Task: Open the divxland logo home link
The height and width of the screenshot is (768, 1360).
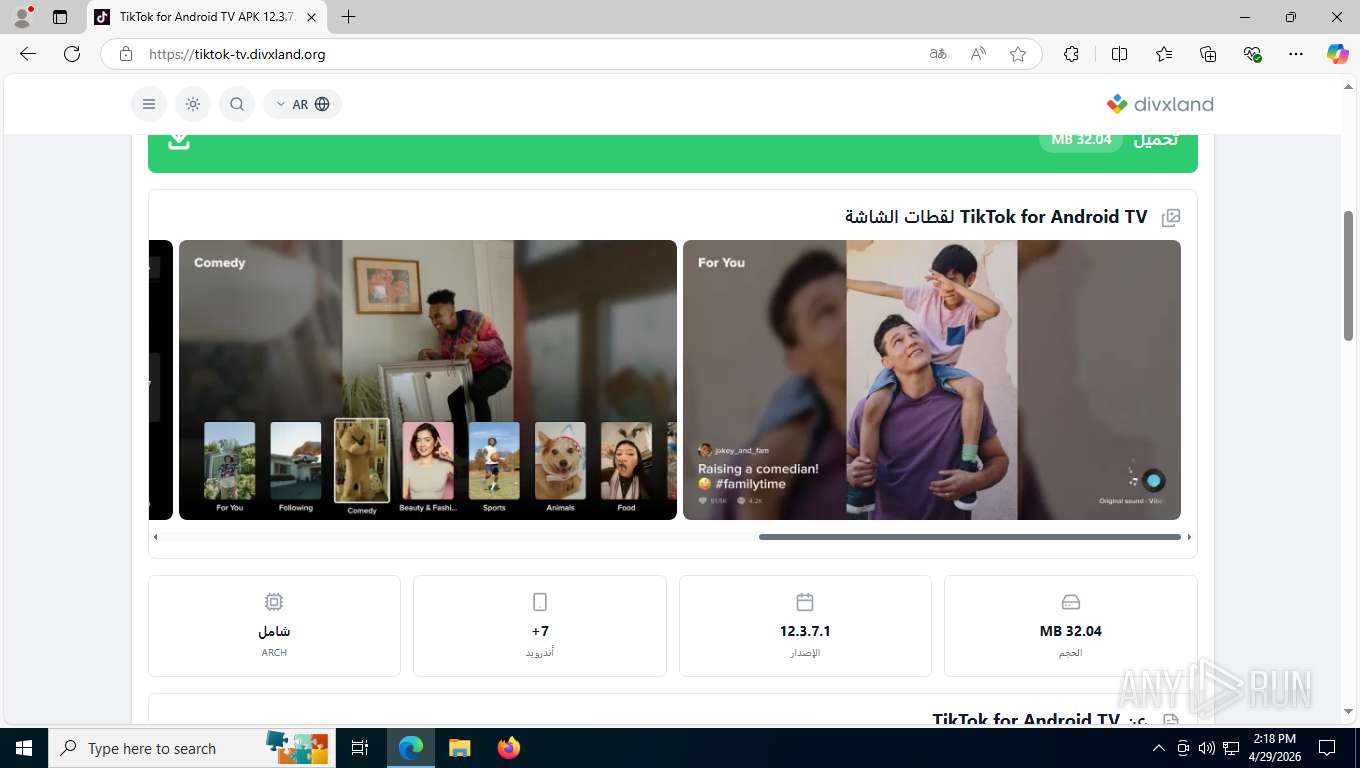Action: click(1160, 104)
